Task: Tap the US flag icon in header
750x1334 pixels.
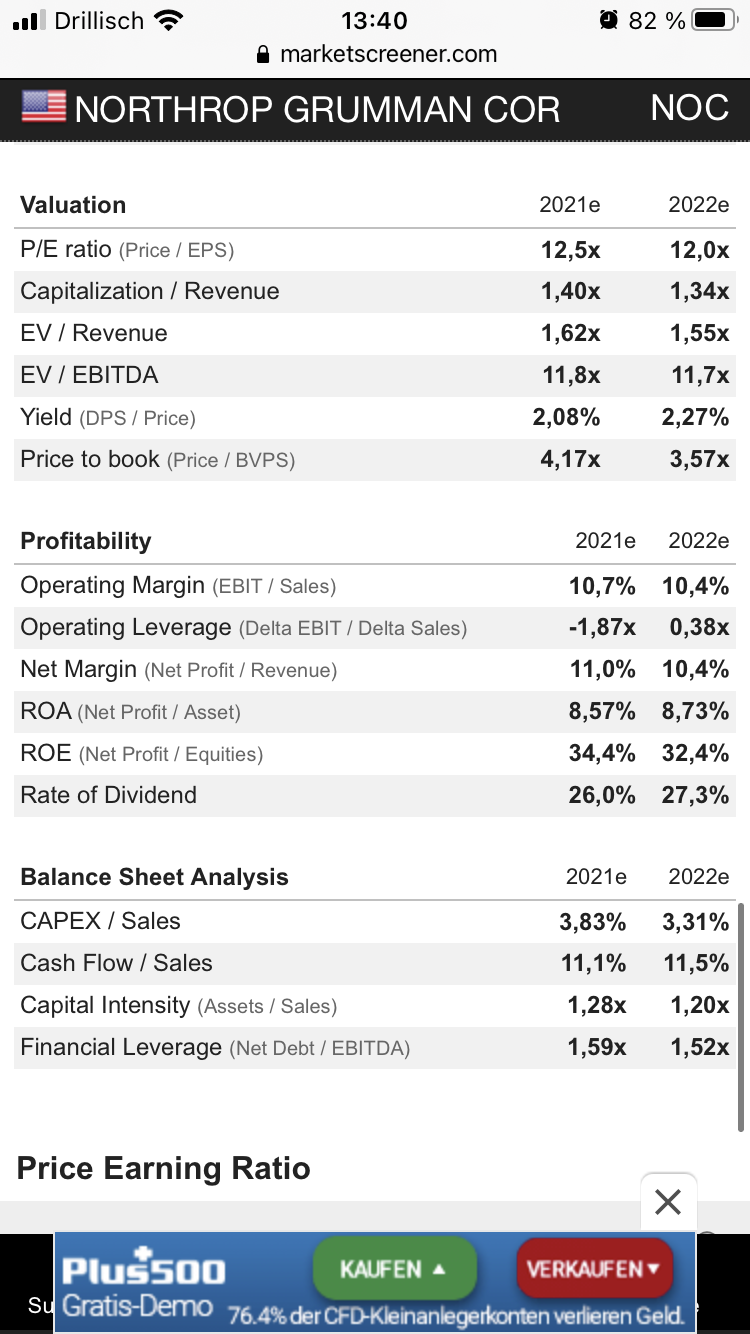Action: point(44,107)
